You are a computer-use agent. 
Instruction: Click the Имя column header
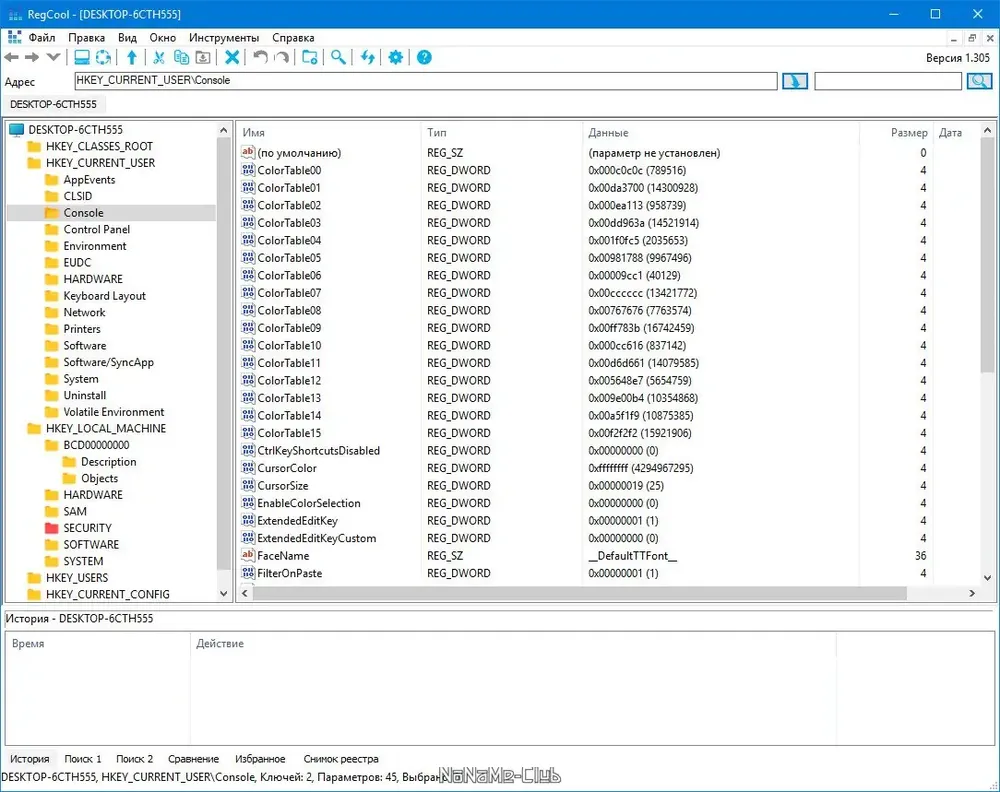coord(253,133)
